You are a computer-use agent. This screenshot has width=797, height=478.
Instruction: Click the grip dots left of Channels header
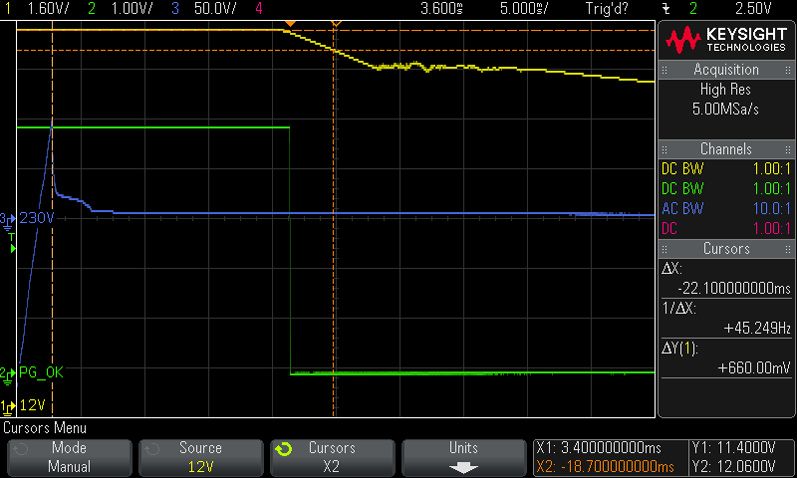tap(664, 150)
